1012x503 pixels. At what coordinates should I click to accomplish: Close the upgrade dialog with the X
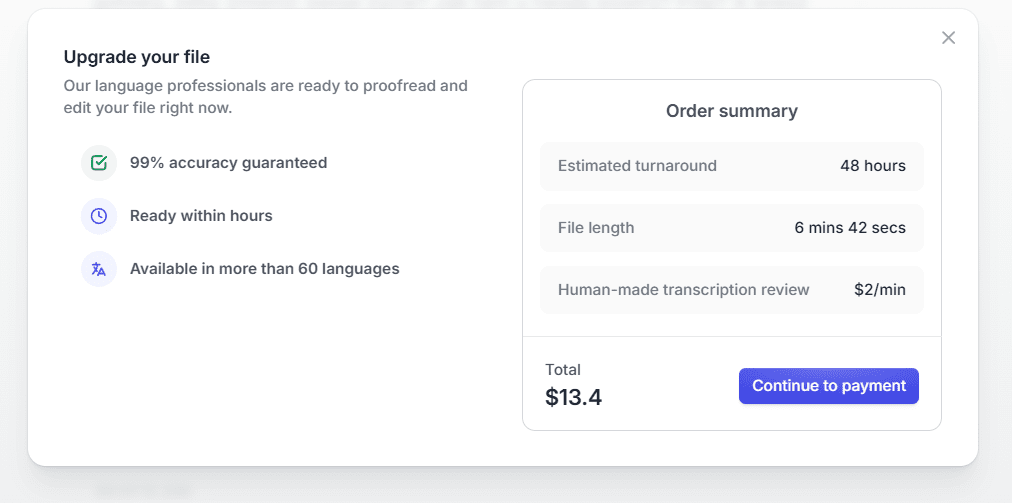tap(949, 38)
